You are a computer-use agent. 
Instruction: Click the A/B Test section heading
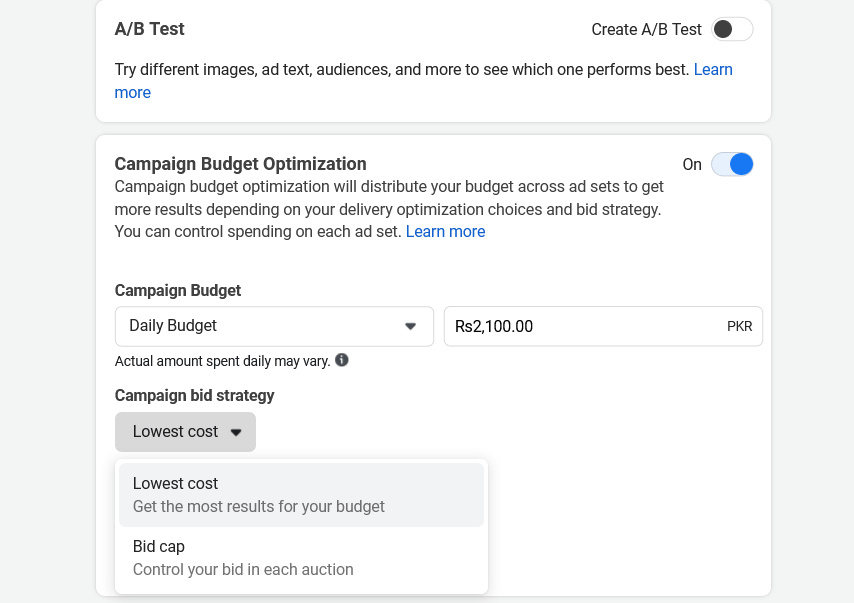[150, 29]
